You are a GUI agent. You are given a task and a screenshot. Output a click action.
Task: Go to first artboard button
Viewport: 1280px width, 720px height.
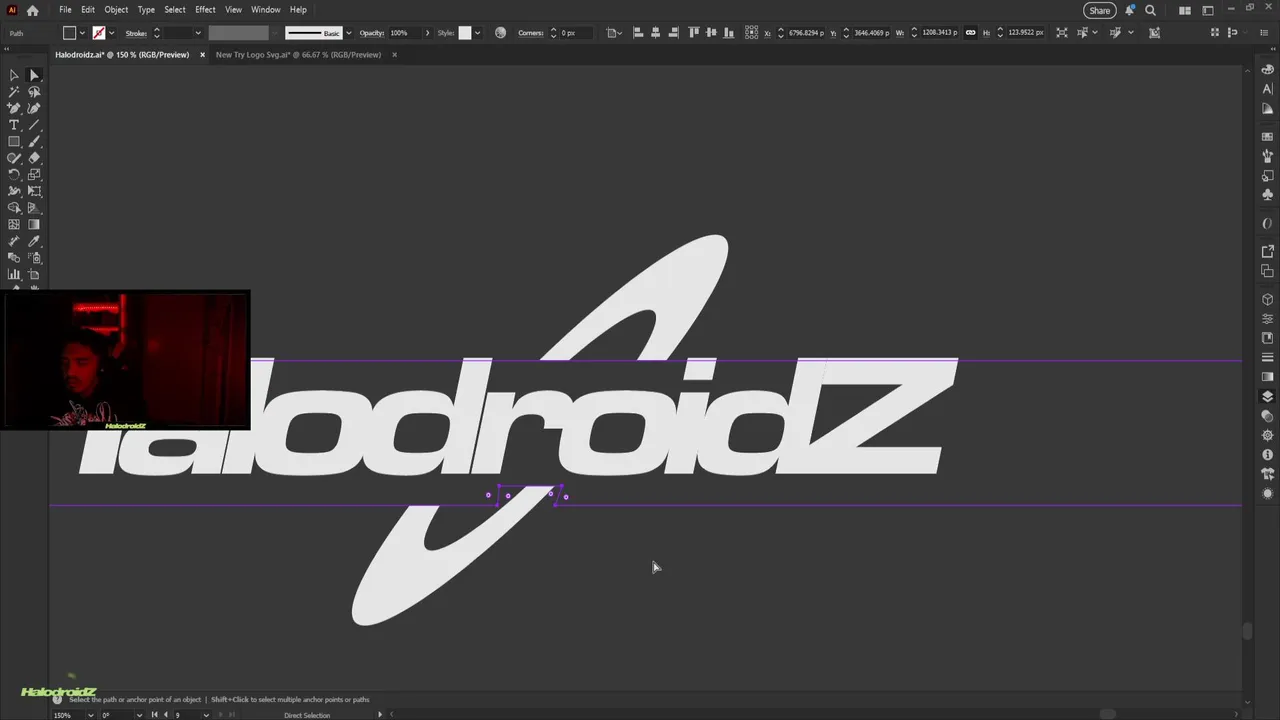tap(153, 715)
